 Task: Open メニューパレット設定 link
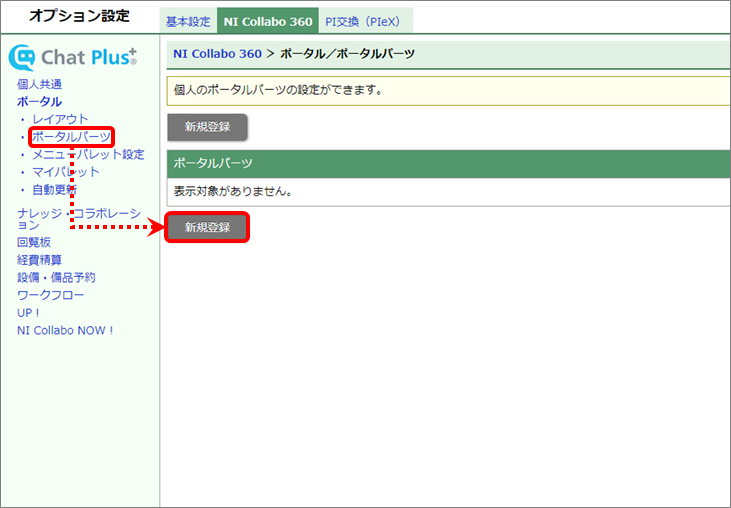pos(89,154)
